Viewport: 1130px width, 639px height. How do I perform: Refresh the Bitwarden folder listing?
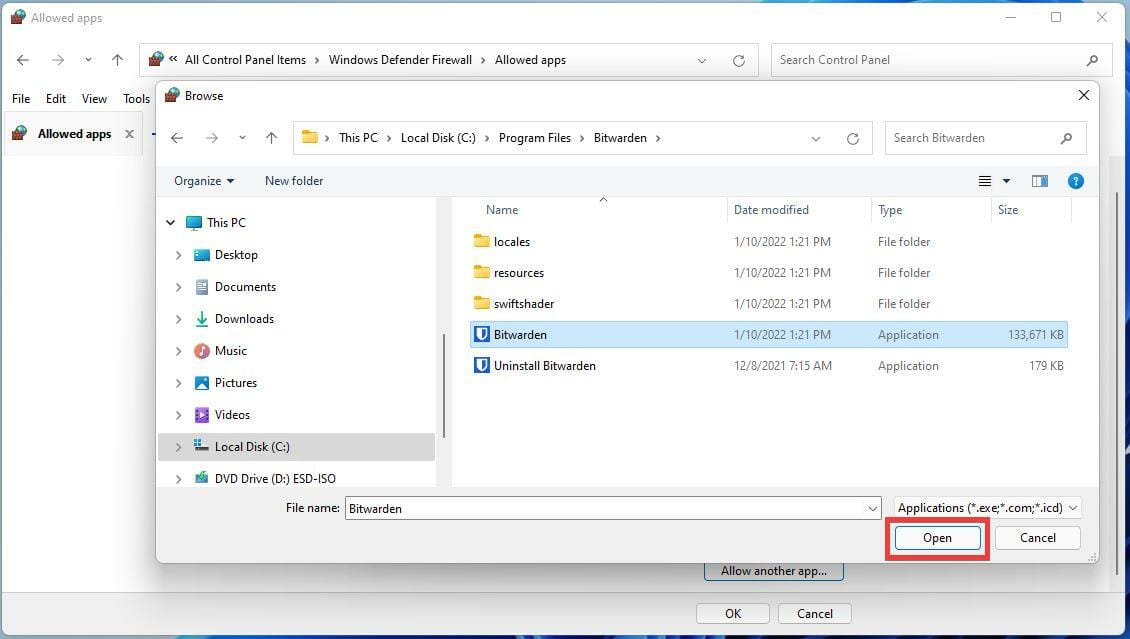[x=853, y=138]
